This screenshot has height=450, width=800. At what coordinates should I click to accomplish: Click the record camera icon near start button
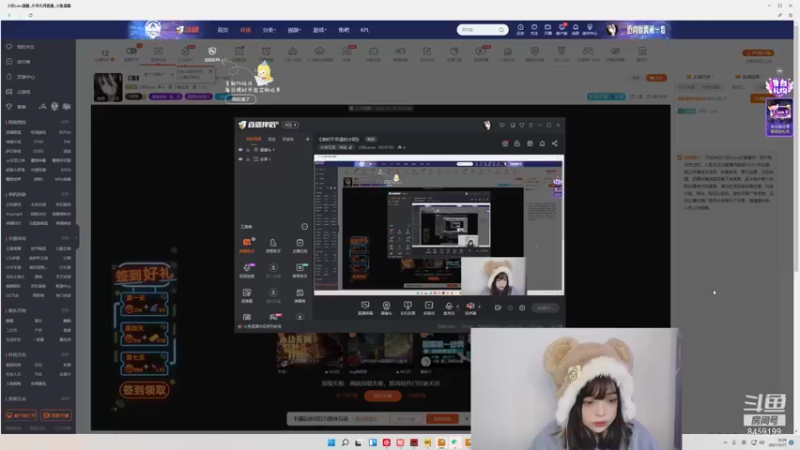pos(497,308)
